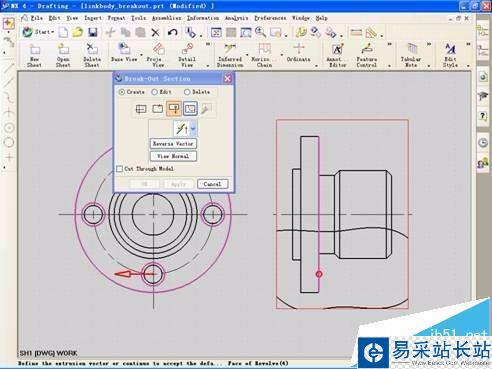
Task: Click the vector method icon in dialog
Action: point(182,129)
